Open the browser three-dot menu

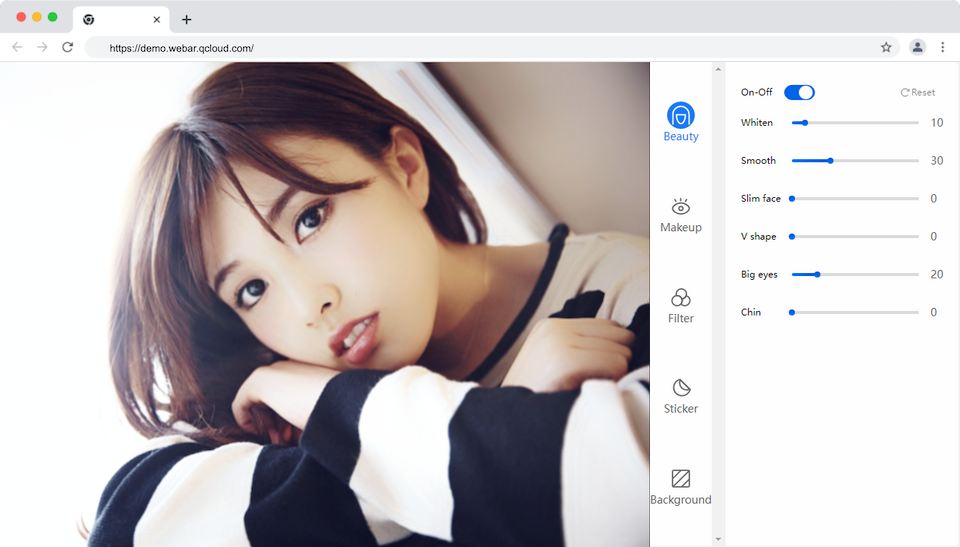942,47
